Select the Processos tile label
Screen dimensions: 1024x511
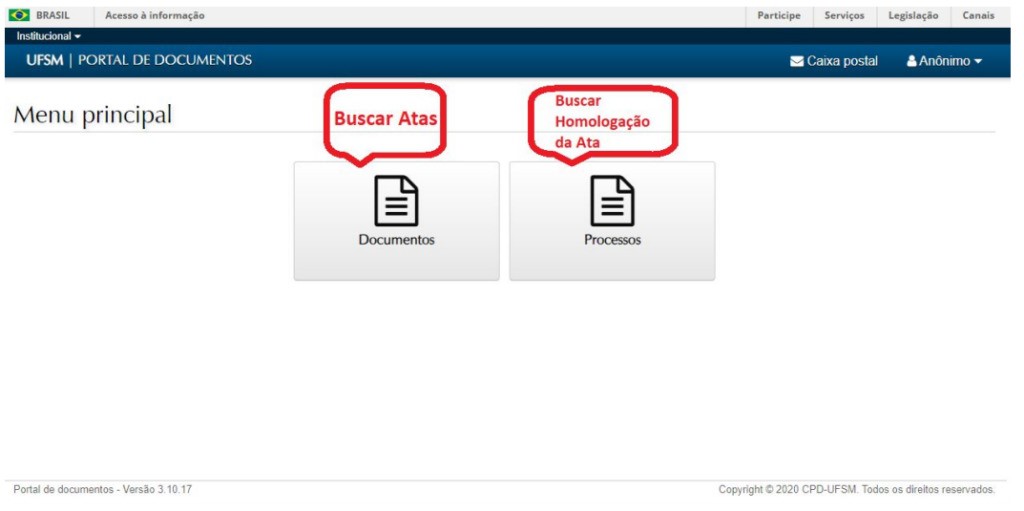pos(612,240)
